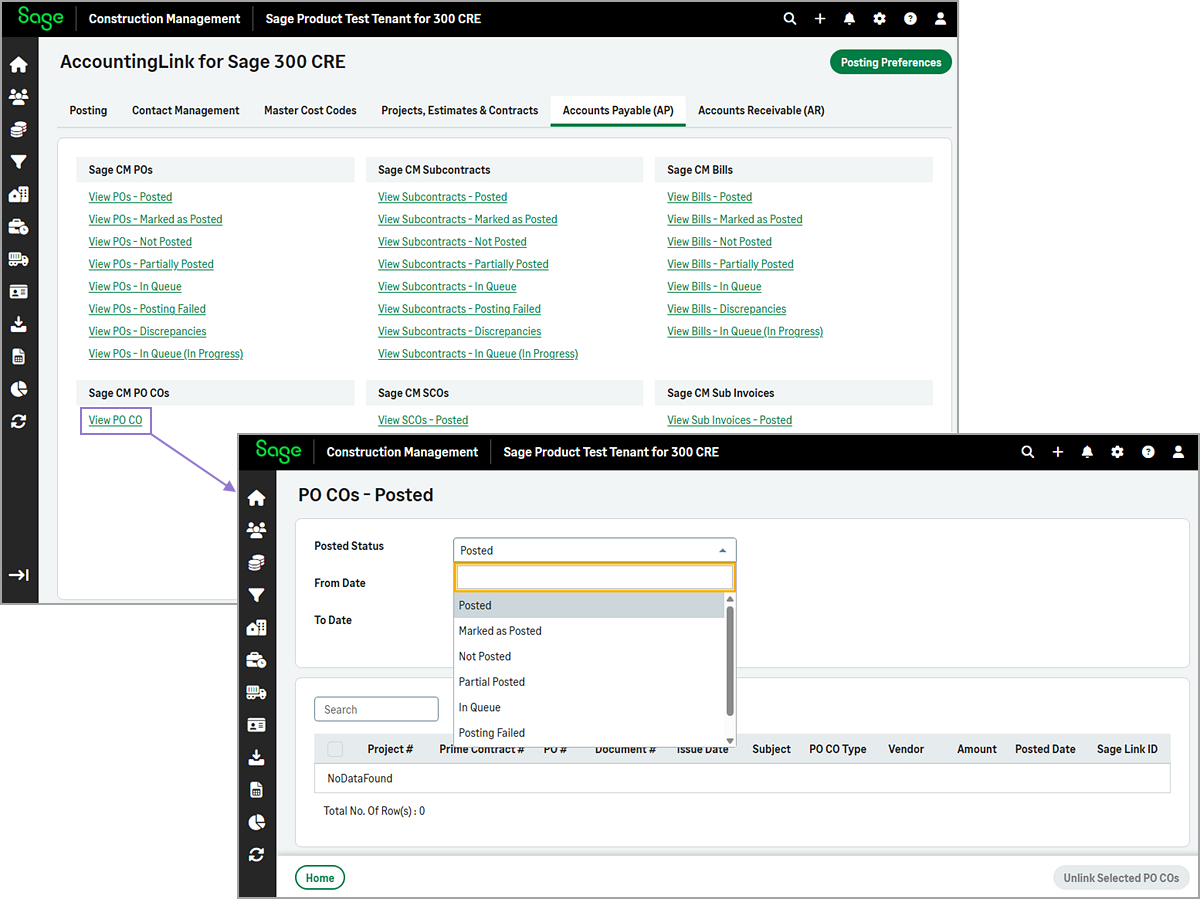This screenshot has height=899, width=1200.
Task: Open View SCOs - Posted link
Action: coord(423,420)
